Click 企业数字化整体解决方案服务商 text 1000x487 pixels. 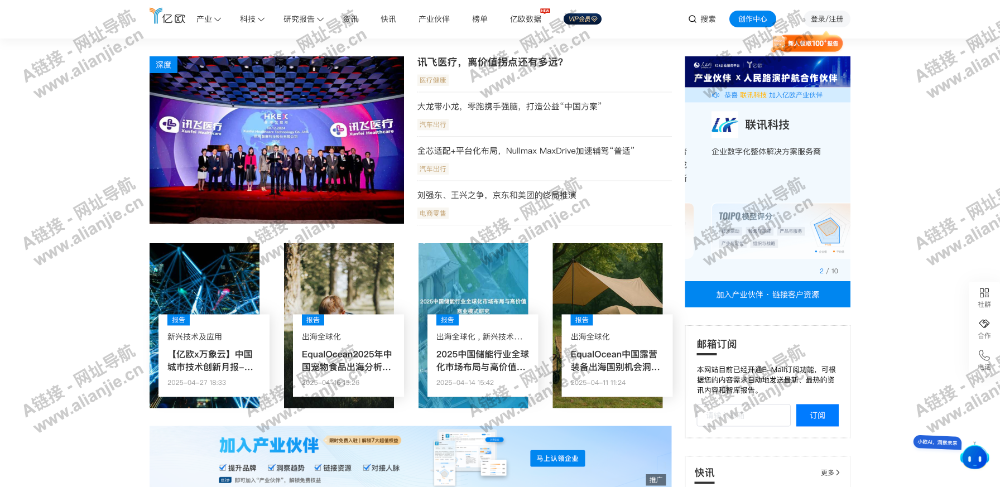[x=766, y=152]
